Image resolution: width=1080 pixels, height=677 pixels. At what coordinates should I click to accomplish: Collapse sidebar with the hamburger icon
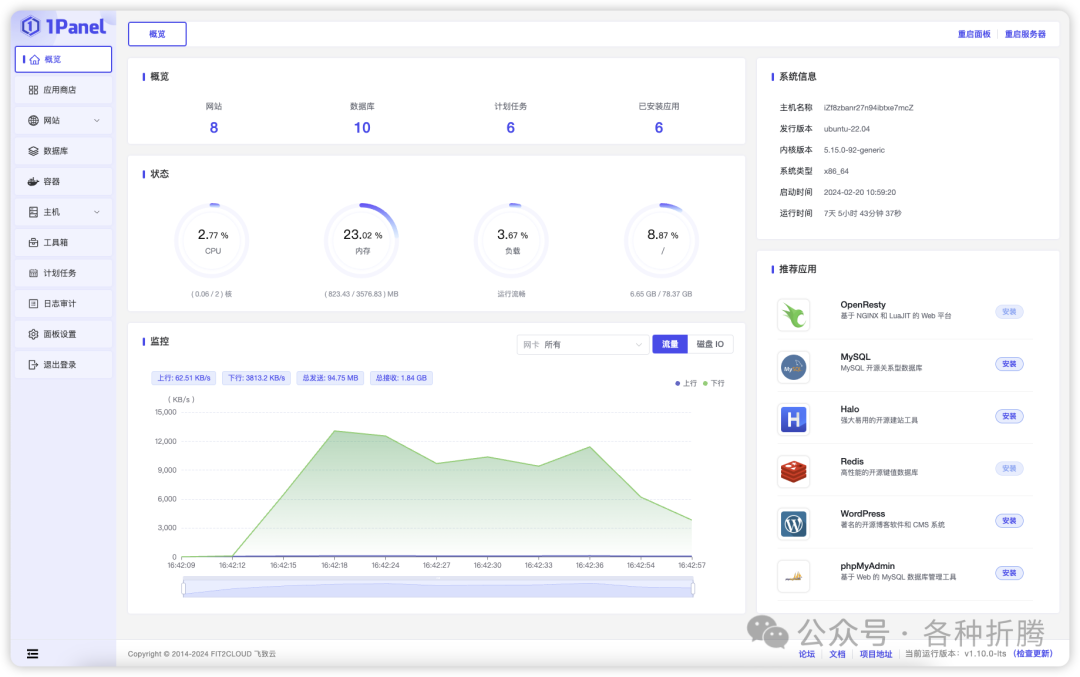pos(32,654)
